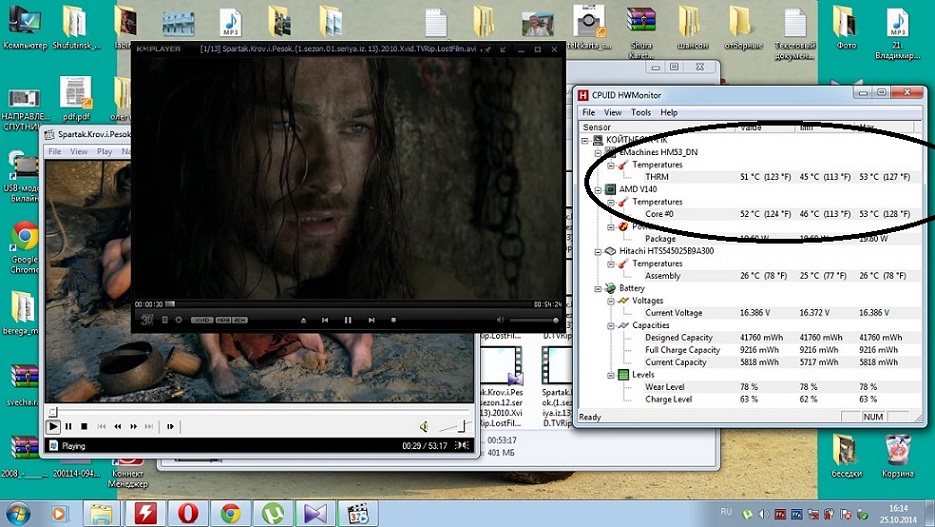Collapse the Capacities node under Battery

pos(611,326)
